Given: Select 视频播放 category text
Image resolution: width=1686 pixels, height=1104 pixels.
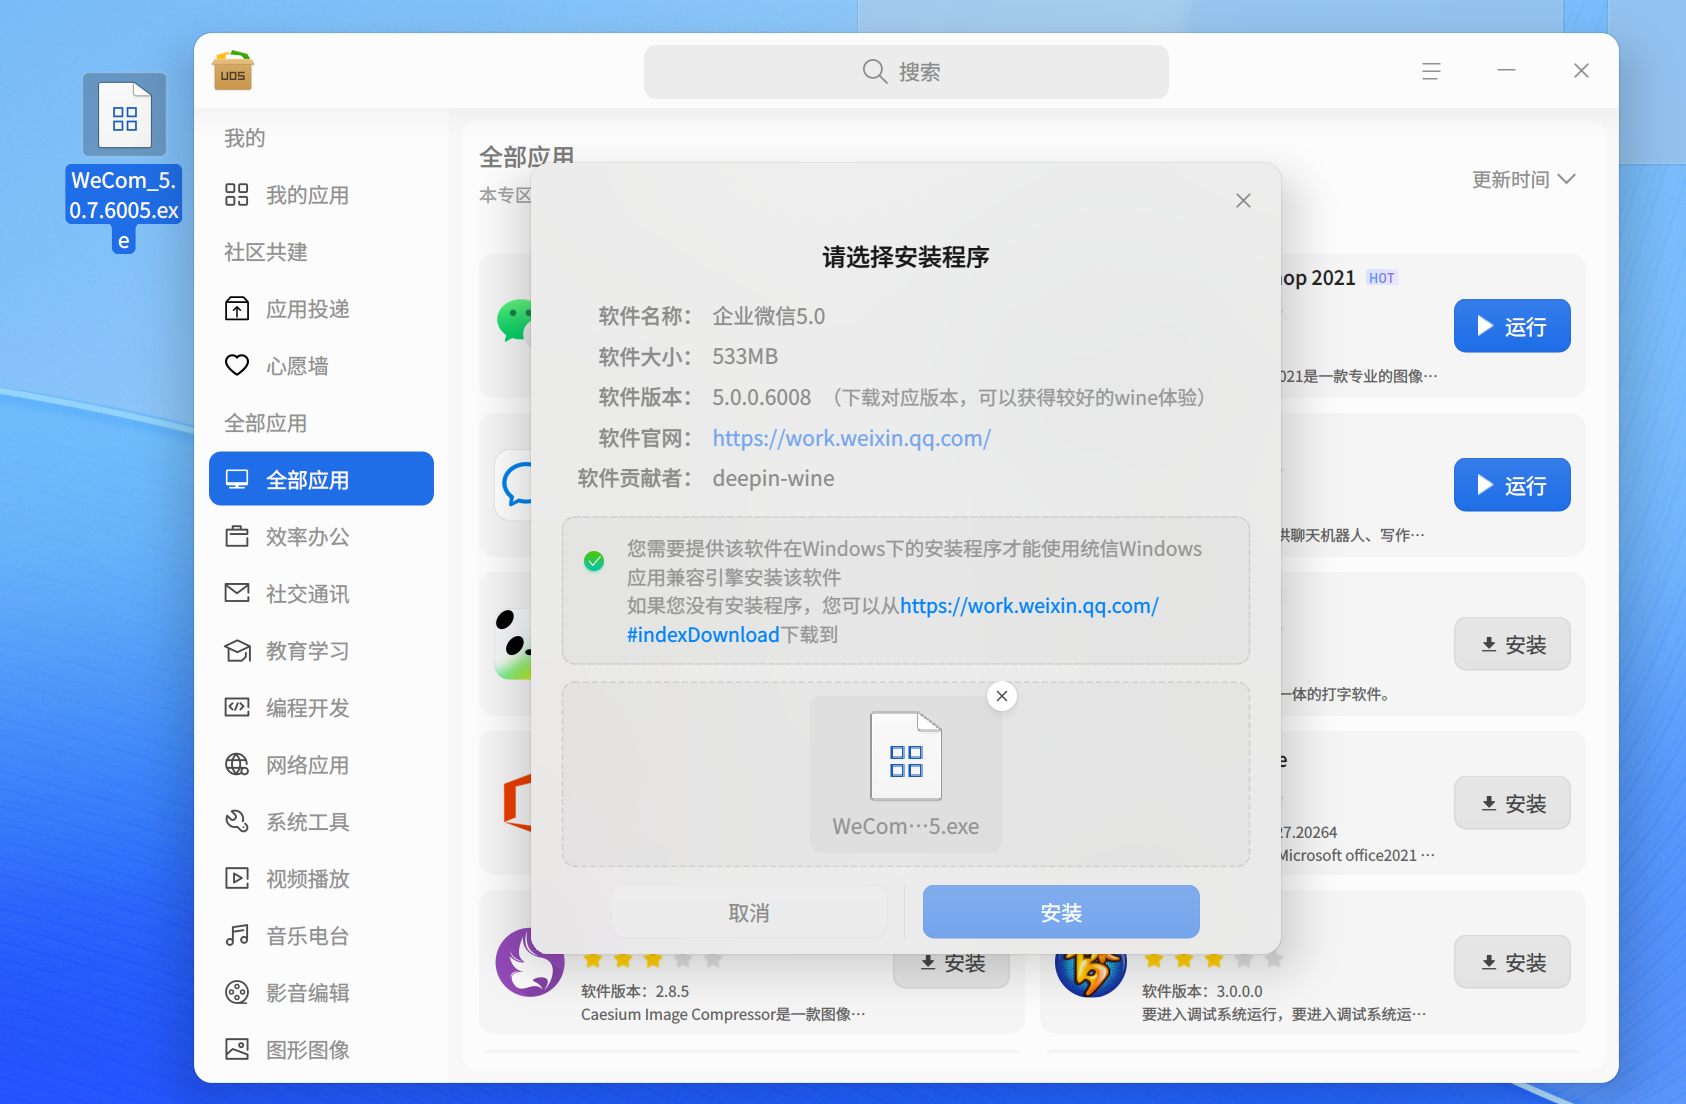Looking at the screenshot, I should click(308, 879).
